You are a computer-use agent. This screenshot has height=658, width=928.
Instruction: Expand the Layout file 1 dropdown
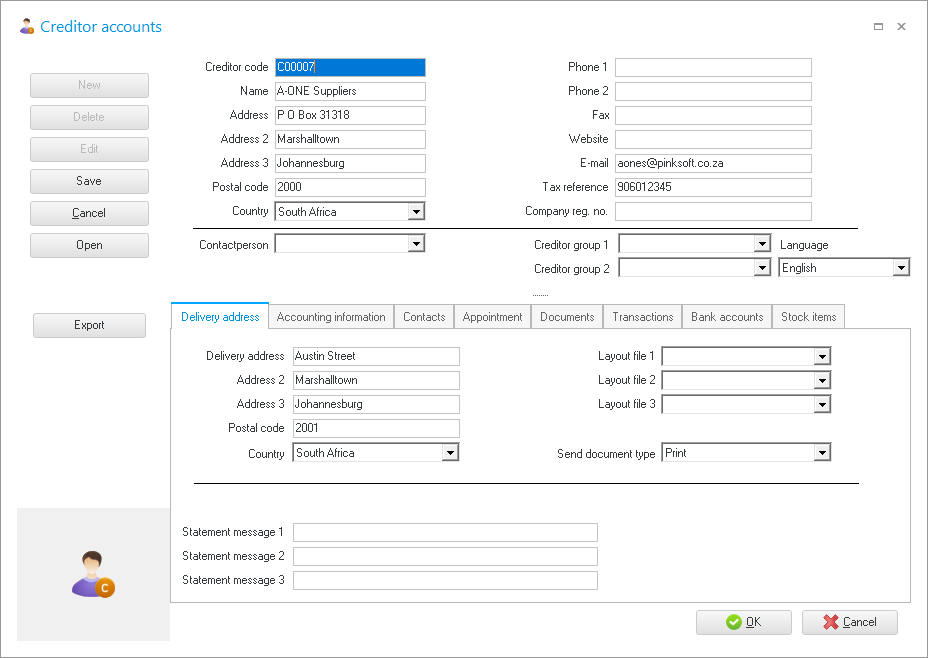tap(822, 356)
